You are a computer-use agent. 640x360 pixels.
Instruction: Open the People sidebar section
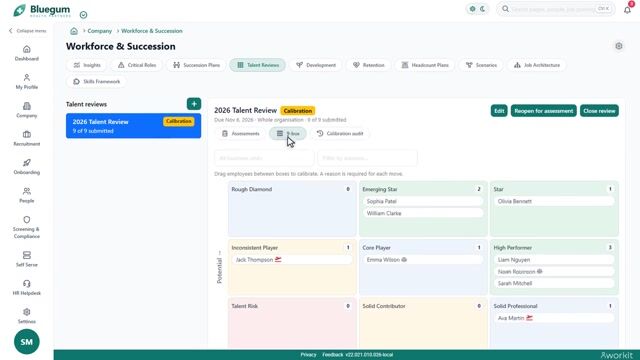27,195
